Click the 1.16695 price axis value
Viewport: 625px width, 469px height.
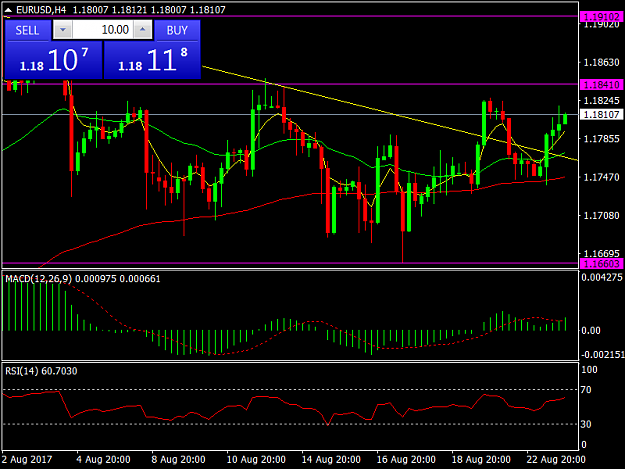pyautogui.click(x=601, y=253)
